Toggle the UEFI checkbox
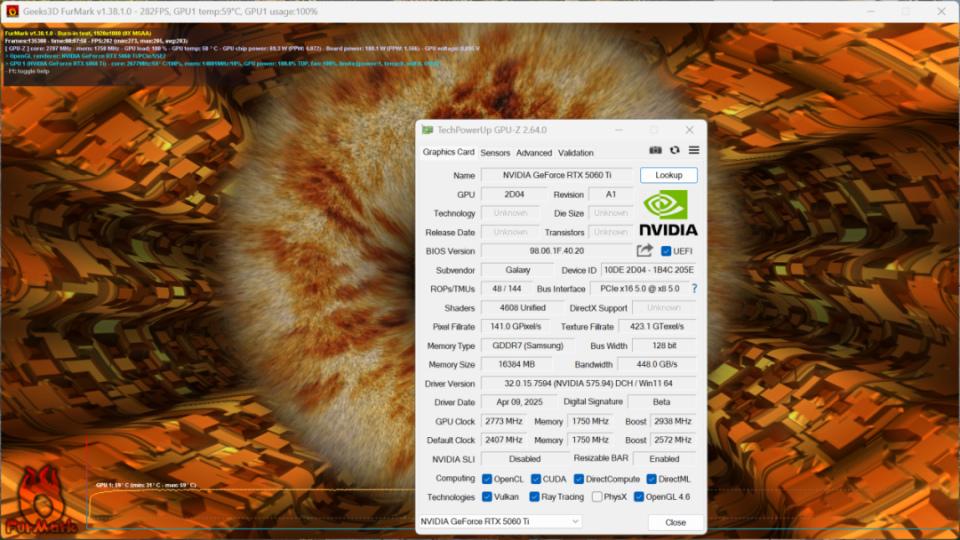The image size is (960, 540). tap(666, 251)
